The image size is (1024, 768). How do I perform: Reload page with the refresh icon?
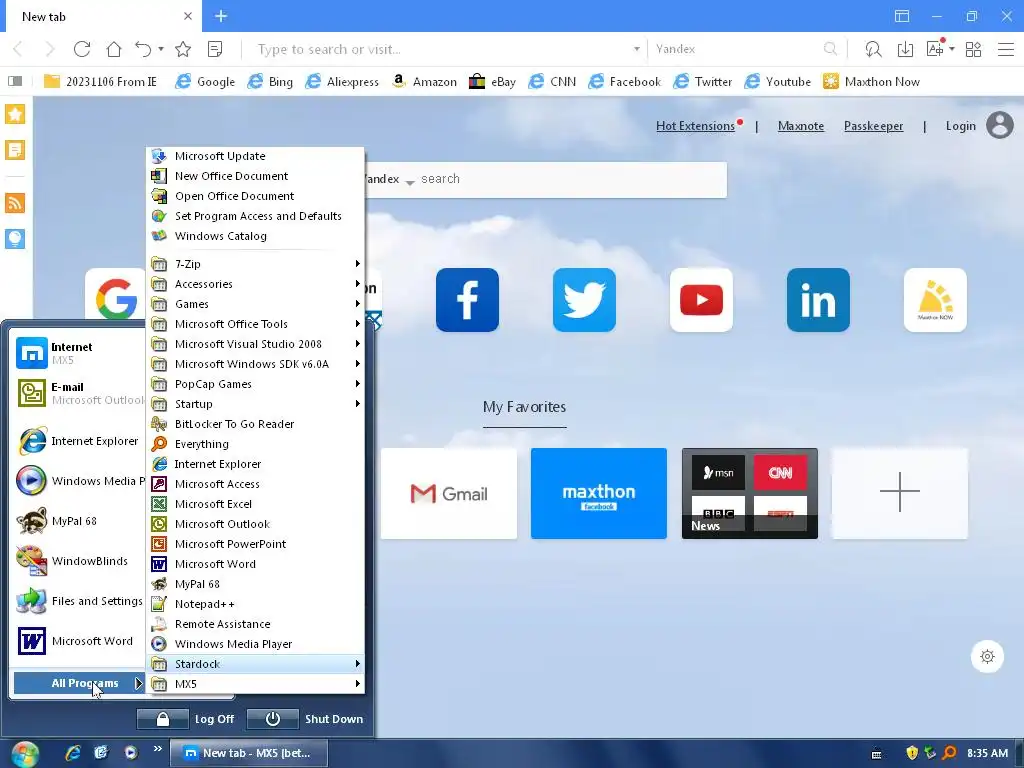pos(82,49)
